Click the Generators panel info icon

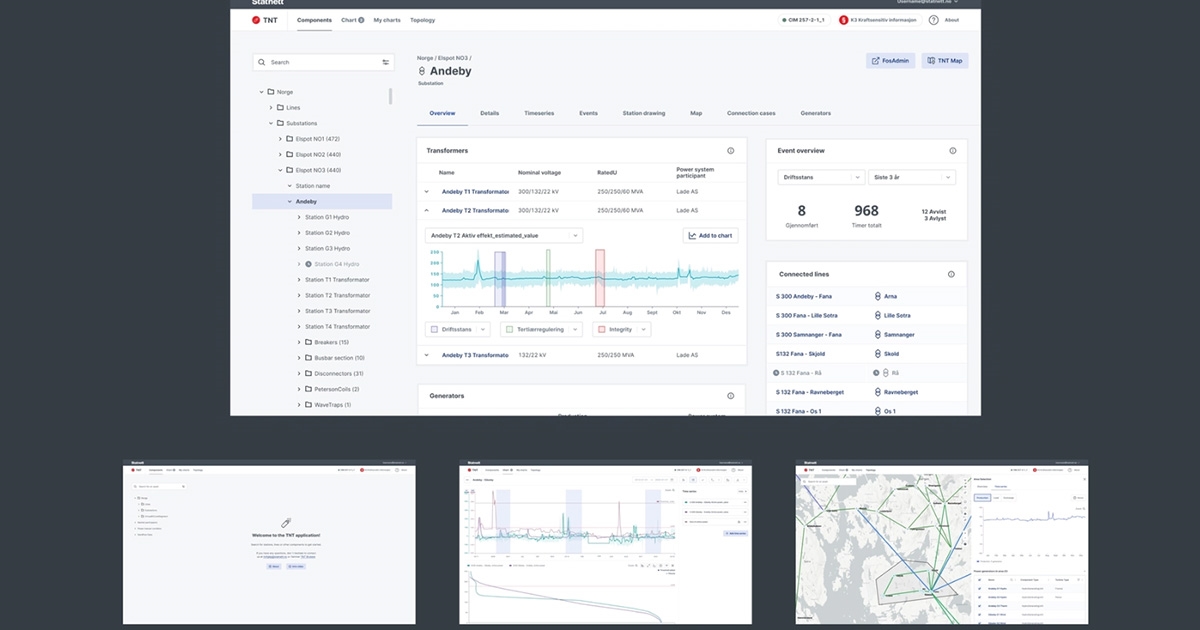tap(731, 396)
